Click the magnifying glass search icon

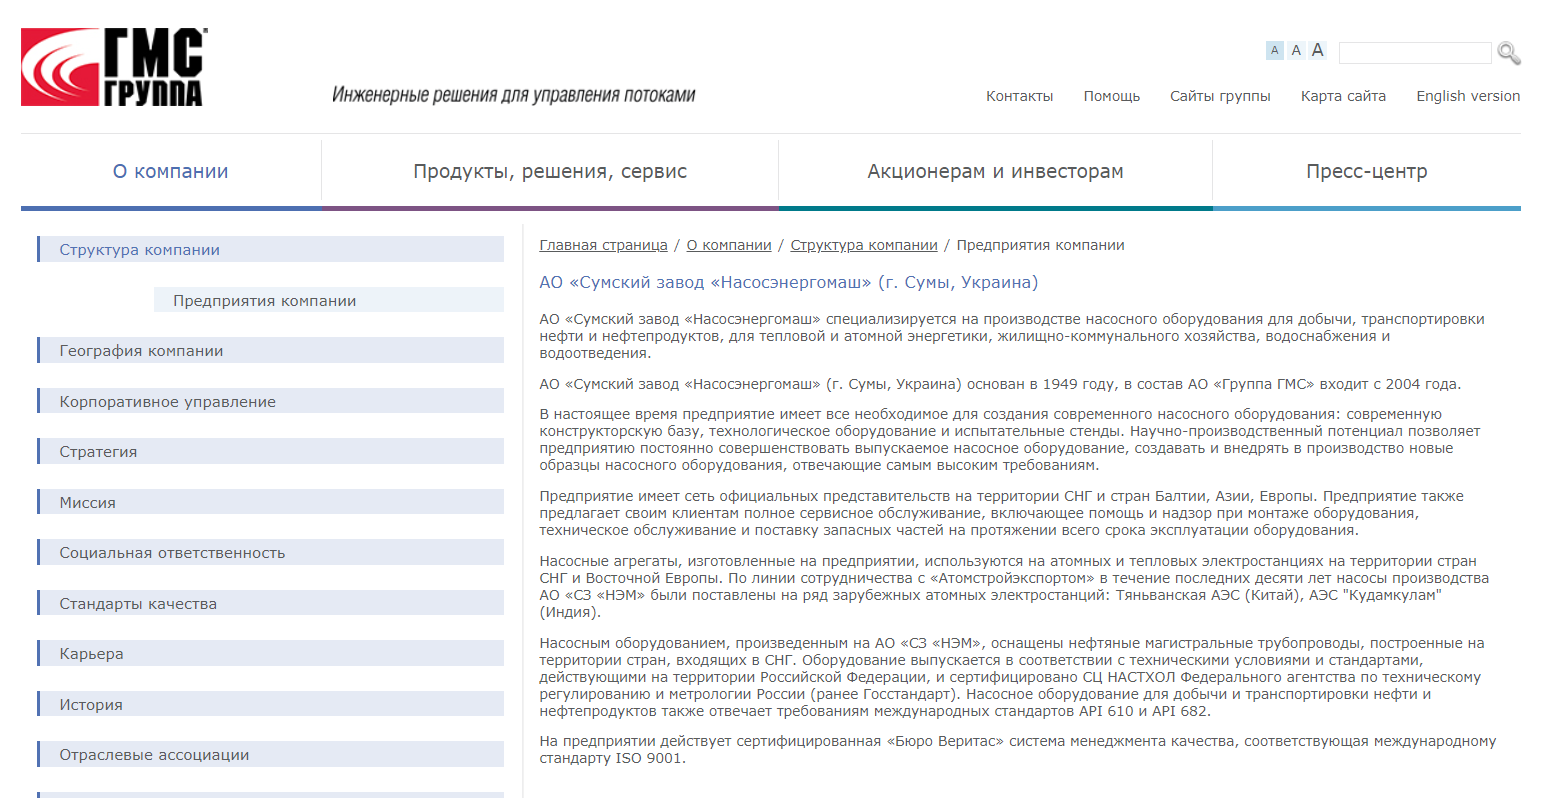(1509, 53)
